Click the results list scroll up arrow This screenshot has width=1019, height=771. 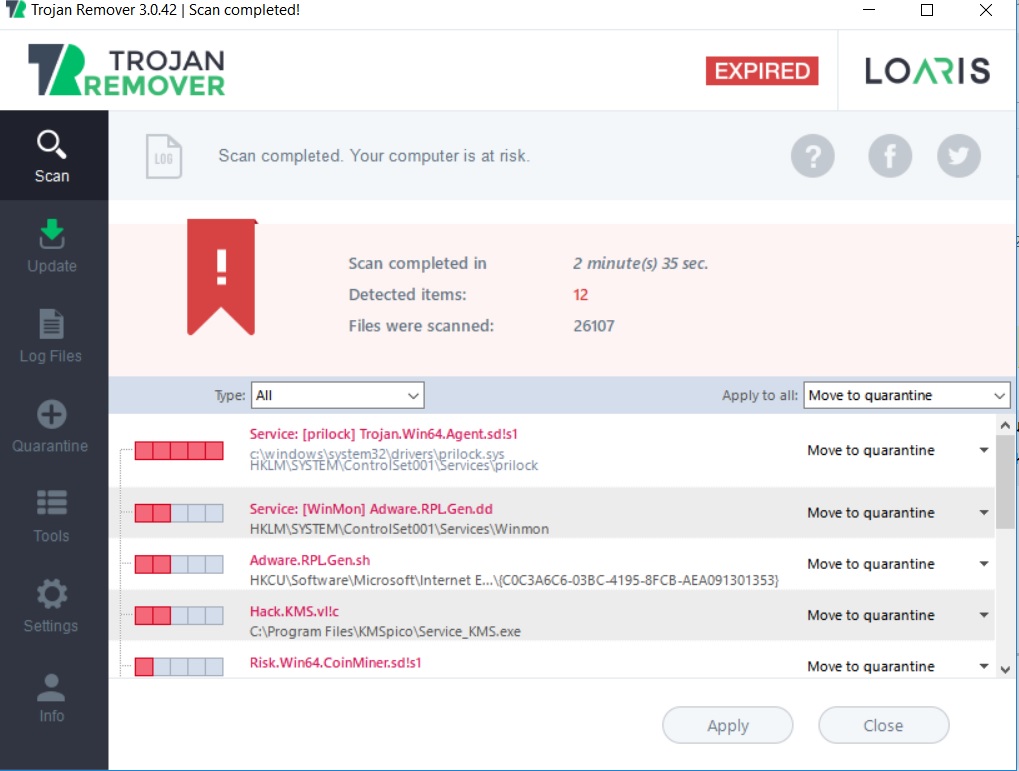tap(1005, 425)
